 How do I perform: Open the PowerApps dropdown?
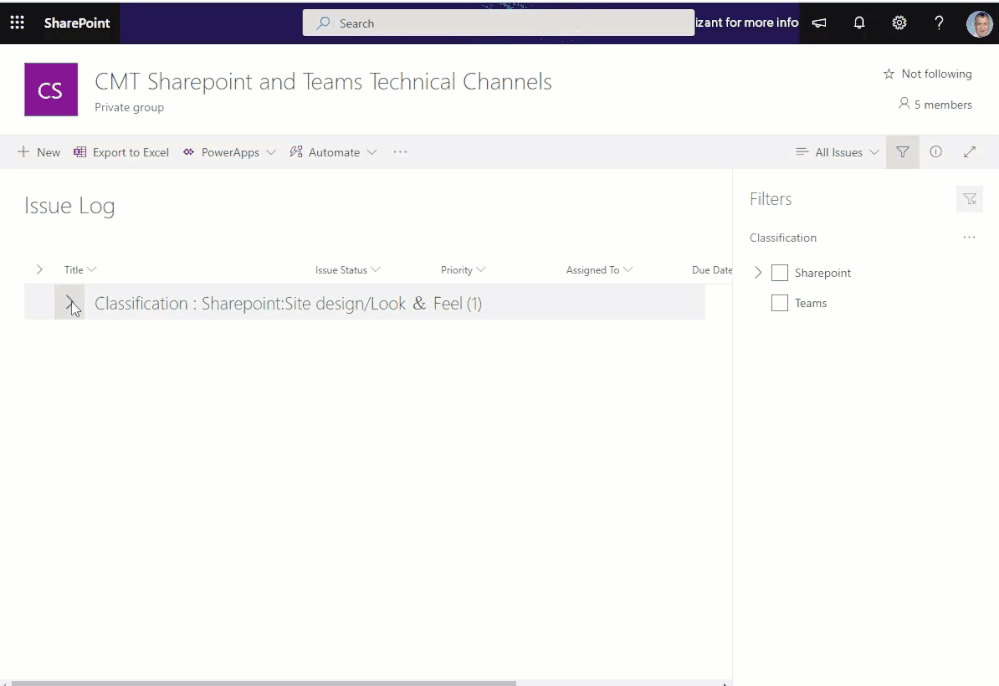(x=229, y=152)
